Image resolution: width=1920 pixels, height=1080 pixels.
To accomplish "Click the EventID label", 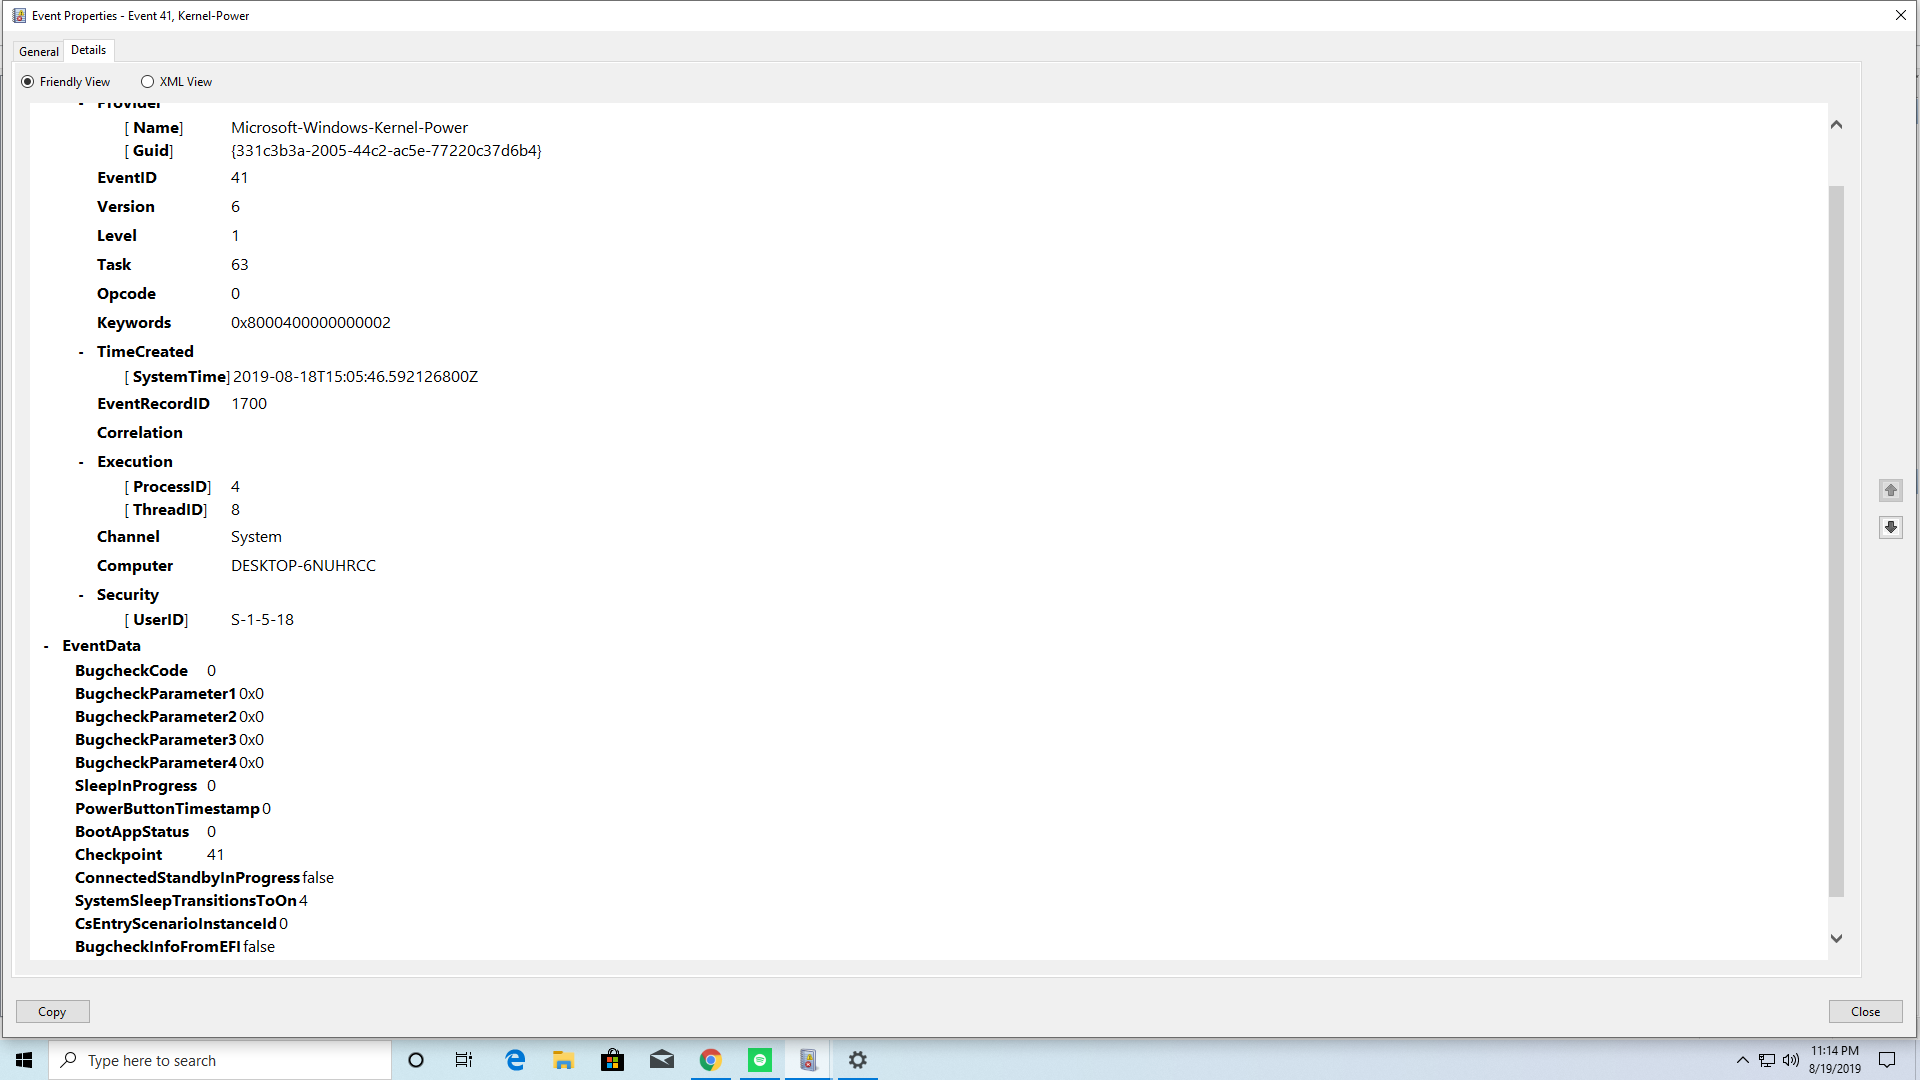I will pyautogui.click(x=127, y=178).
